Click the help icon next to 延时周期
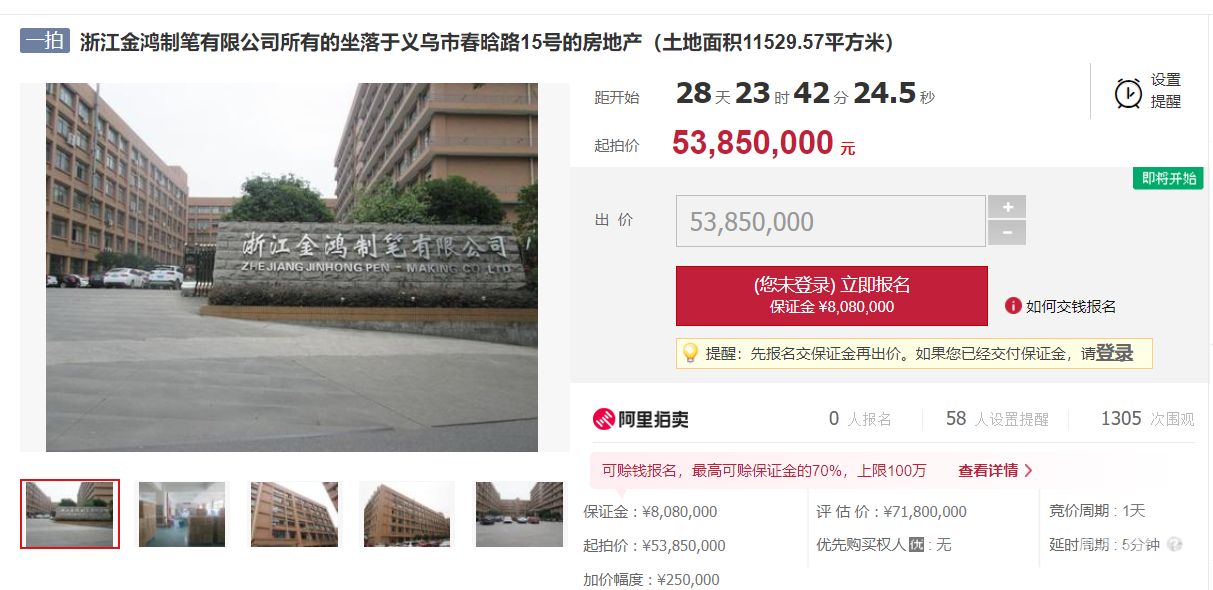The width and height of the screenshot is (1213, 590). (1175, 545)
